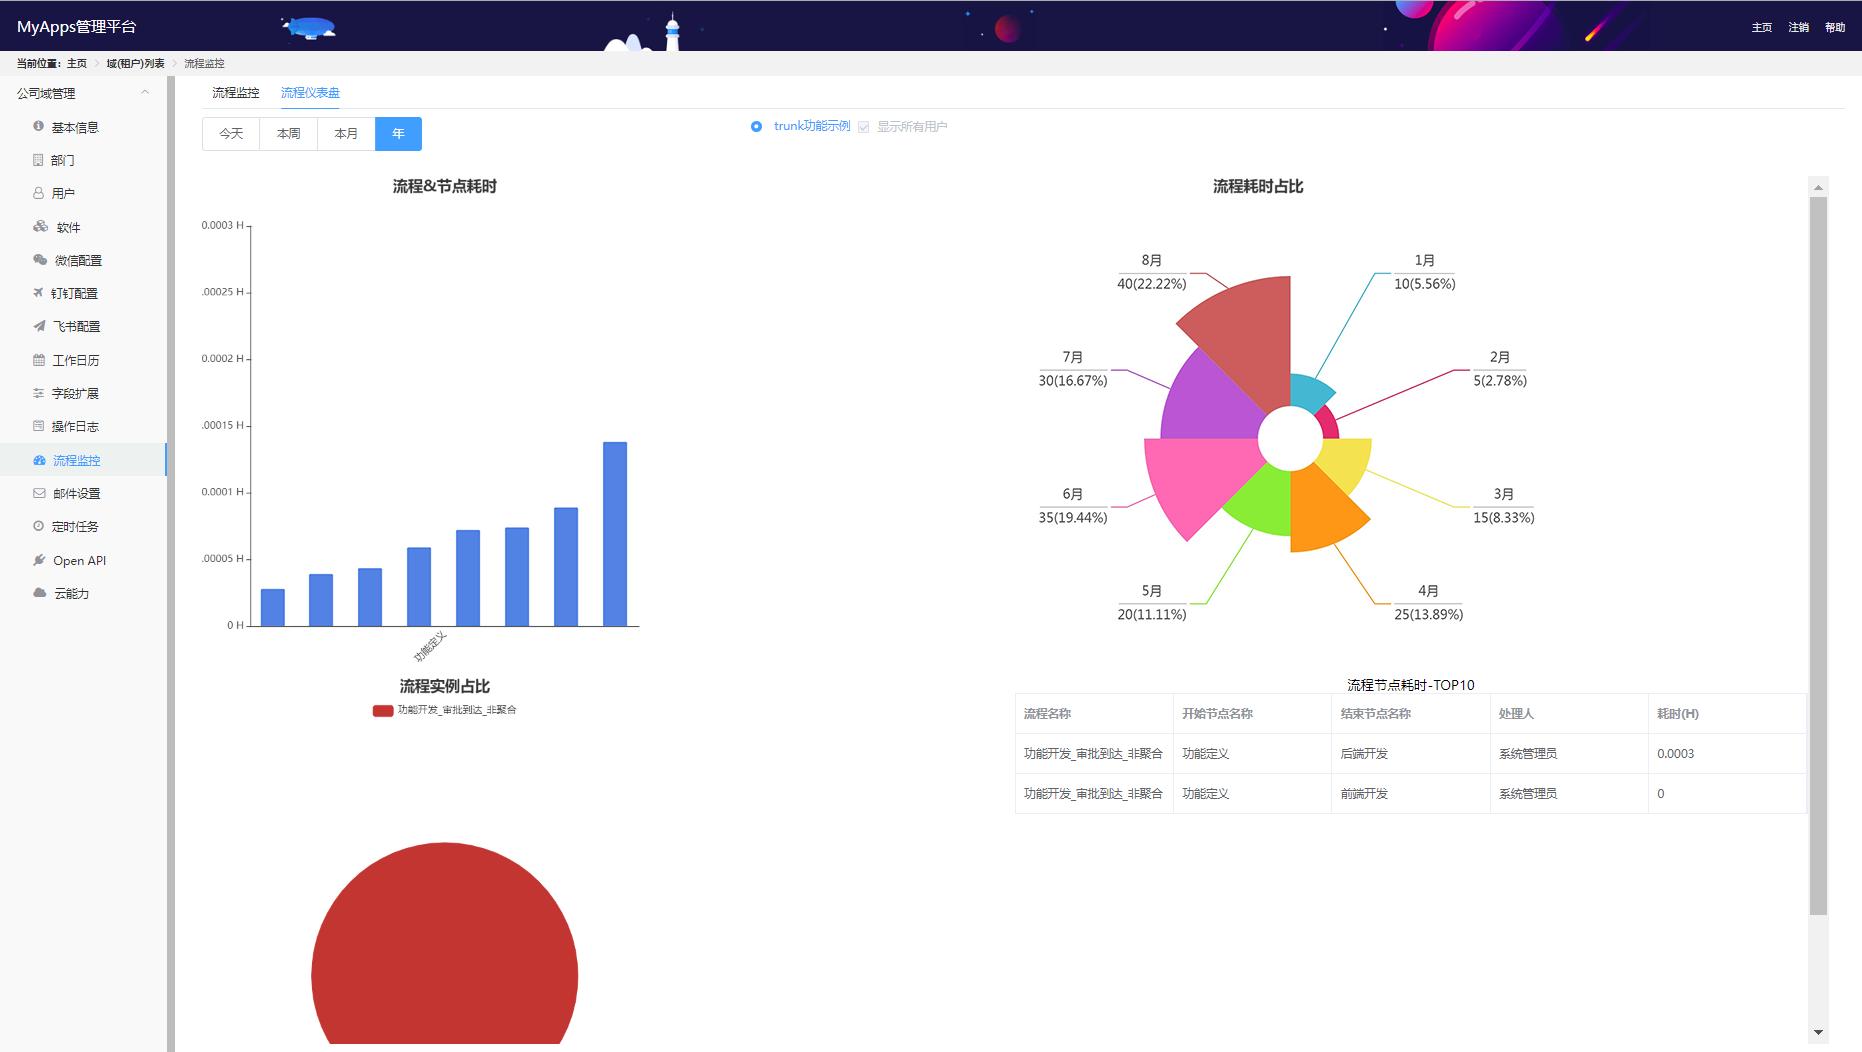Click the calendar icon for 工作日历
This screenshot has height=1052, width=1862.
click(39, 360)
